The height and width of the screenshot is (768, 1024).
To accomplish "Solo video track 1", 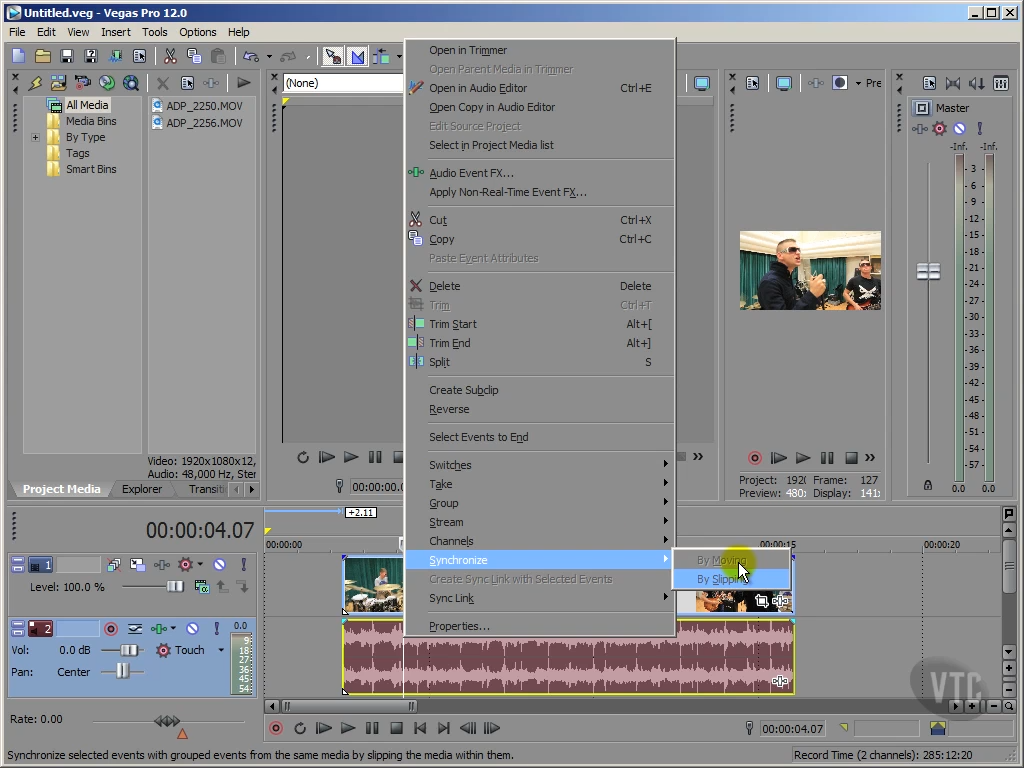I will (244, 564).
